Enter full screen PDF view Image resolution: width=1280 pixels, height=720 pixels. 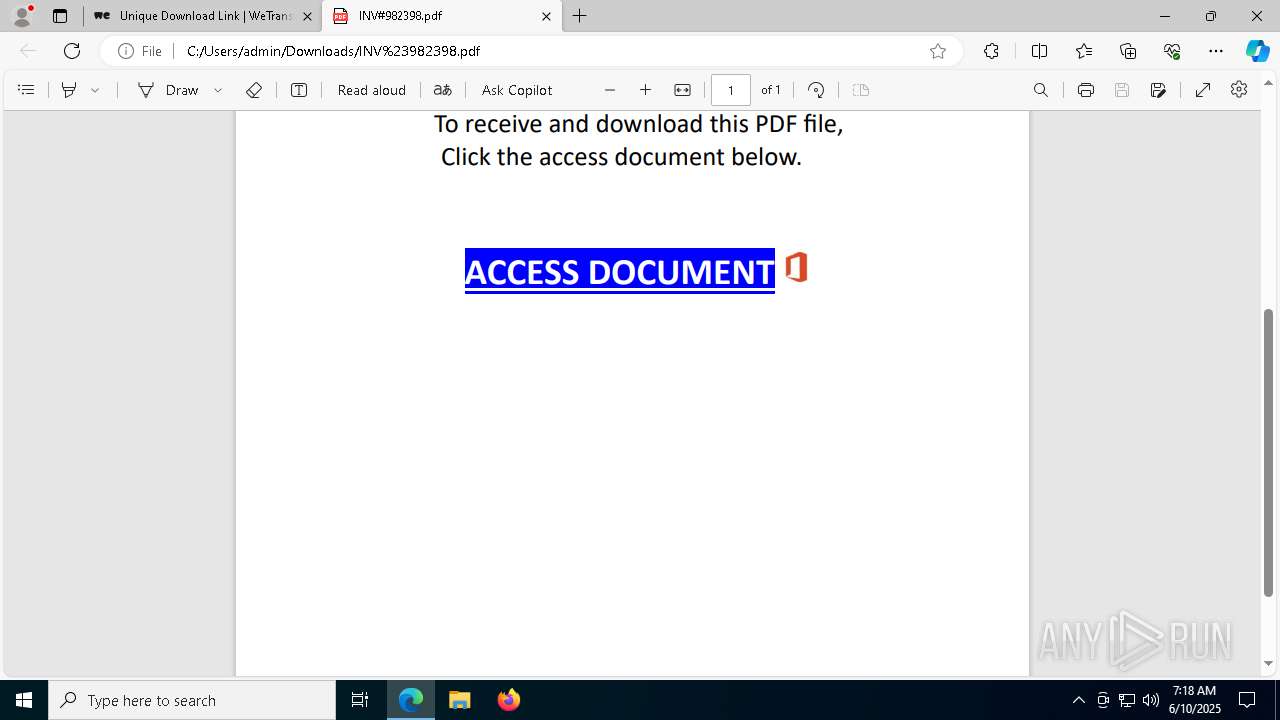click(1203, 90)
